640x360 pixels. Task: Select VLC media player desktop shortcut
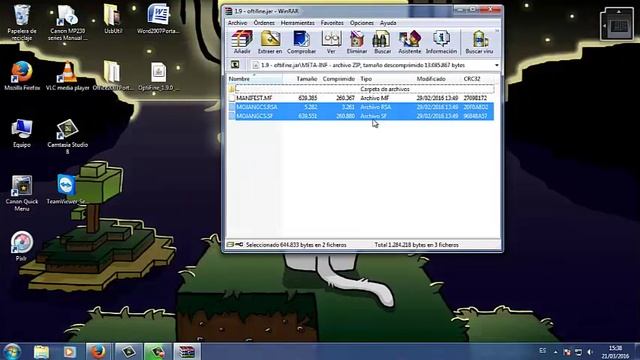pyautogui.click(x=67, y=76)
